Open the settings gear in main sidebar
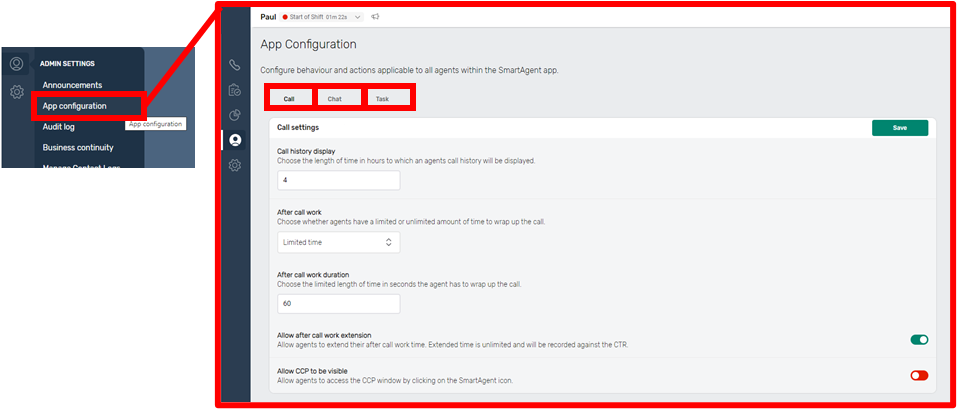 tap(234, 165)
